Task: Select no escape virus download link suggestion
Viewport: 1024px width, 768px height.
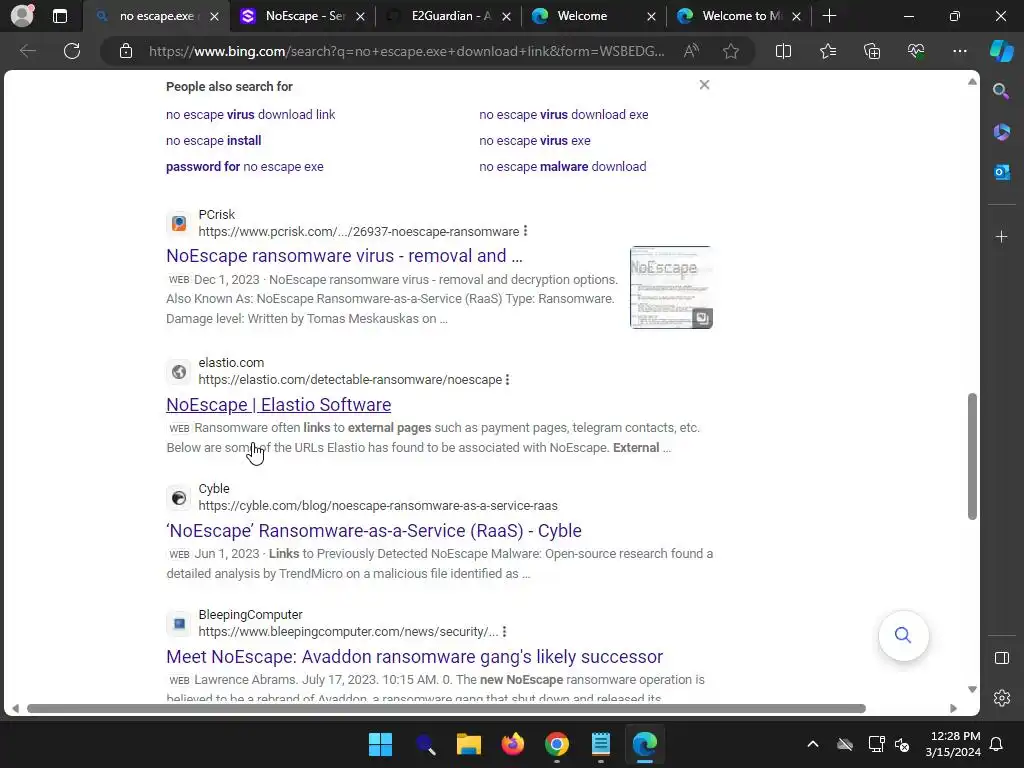Action: click(x=250, y=114)
